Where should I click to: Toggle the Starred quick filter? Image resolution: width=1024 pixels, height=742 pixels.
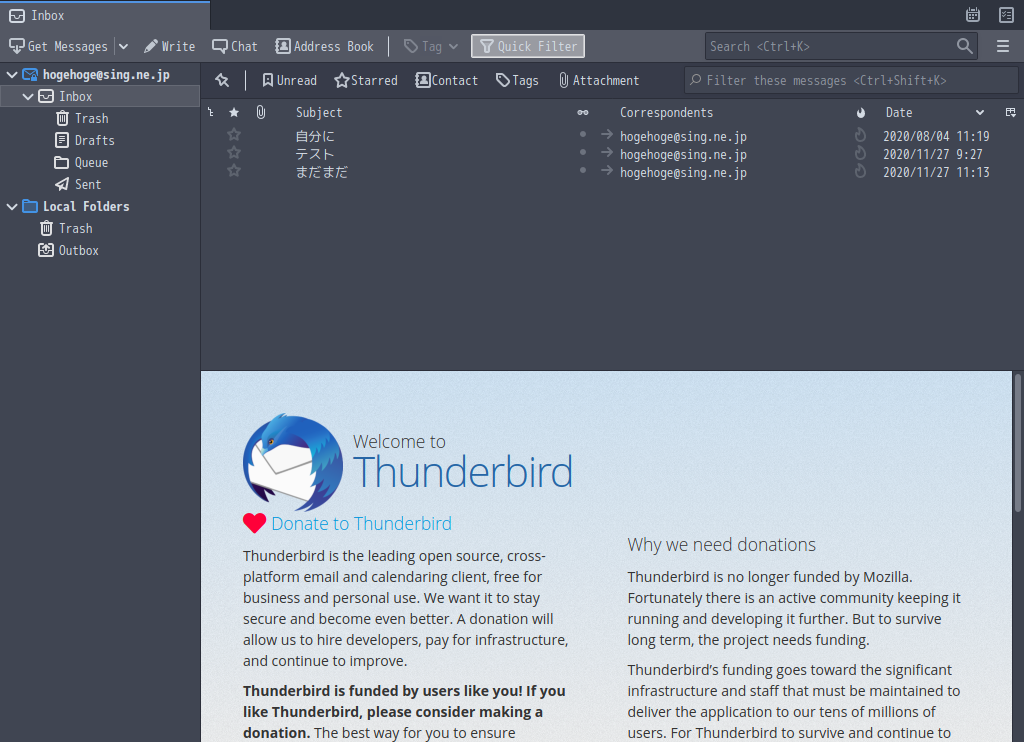click(x=366, y=80)
